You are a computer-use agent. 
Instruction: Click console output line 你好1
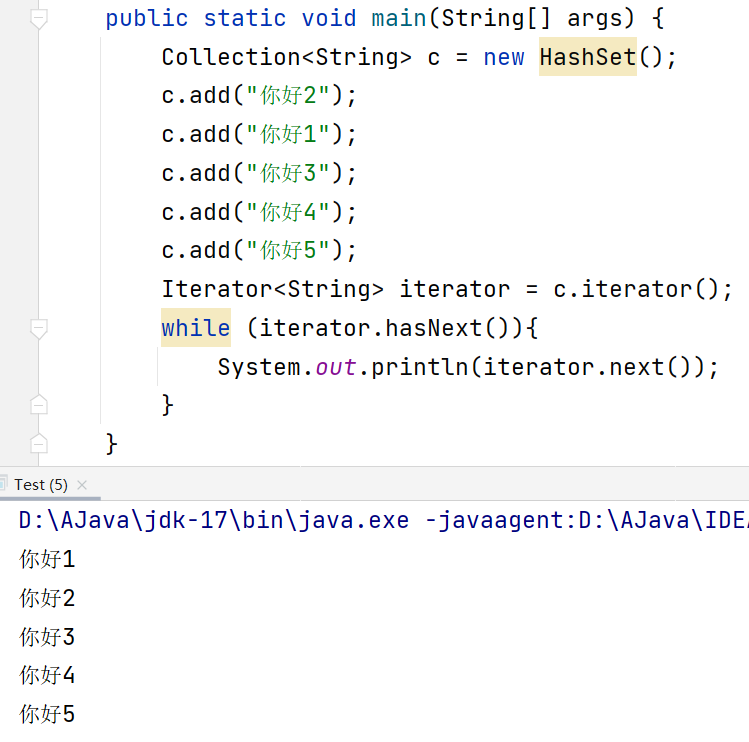[x=47, y=559]
